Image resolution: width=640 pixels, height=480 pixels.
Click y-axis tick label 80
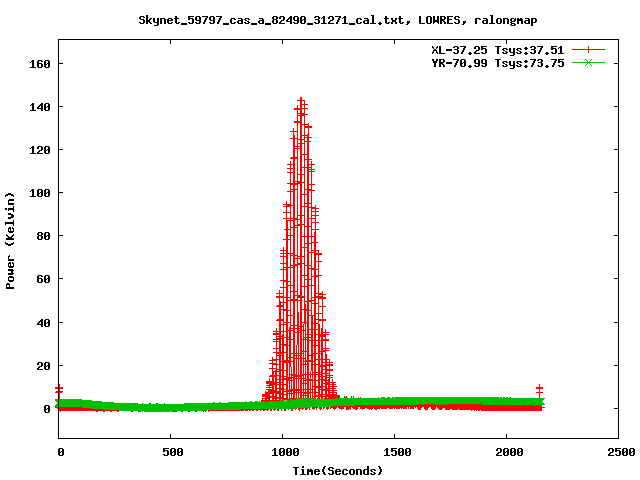pos(43,236)
